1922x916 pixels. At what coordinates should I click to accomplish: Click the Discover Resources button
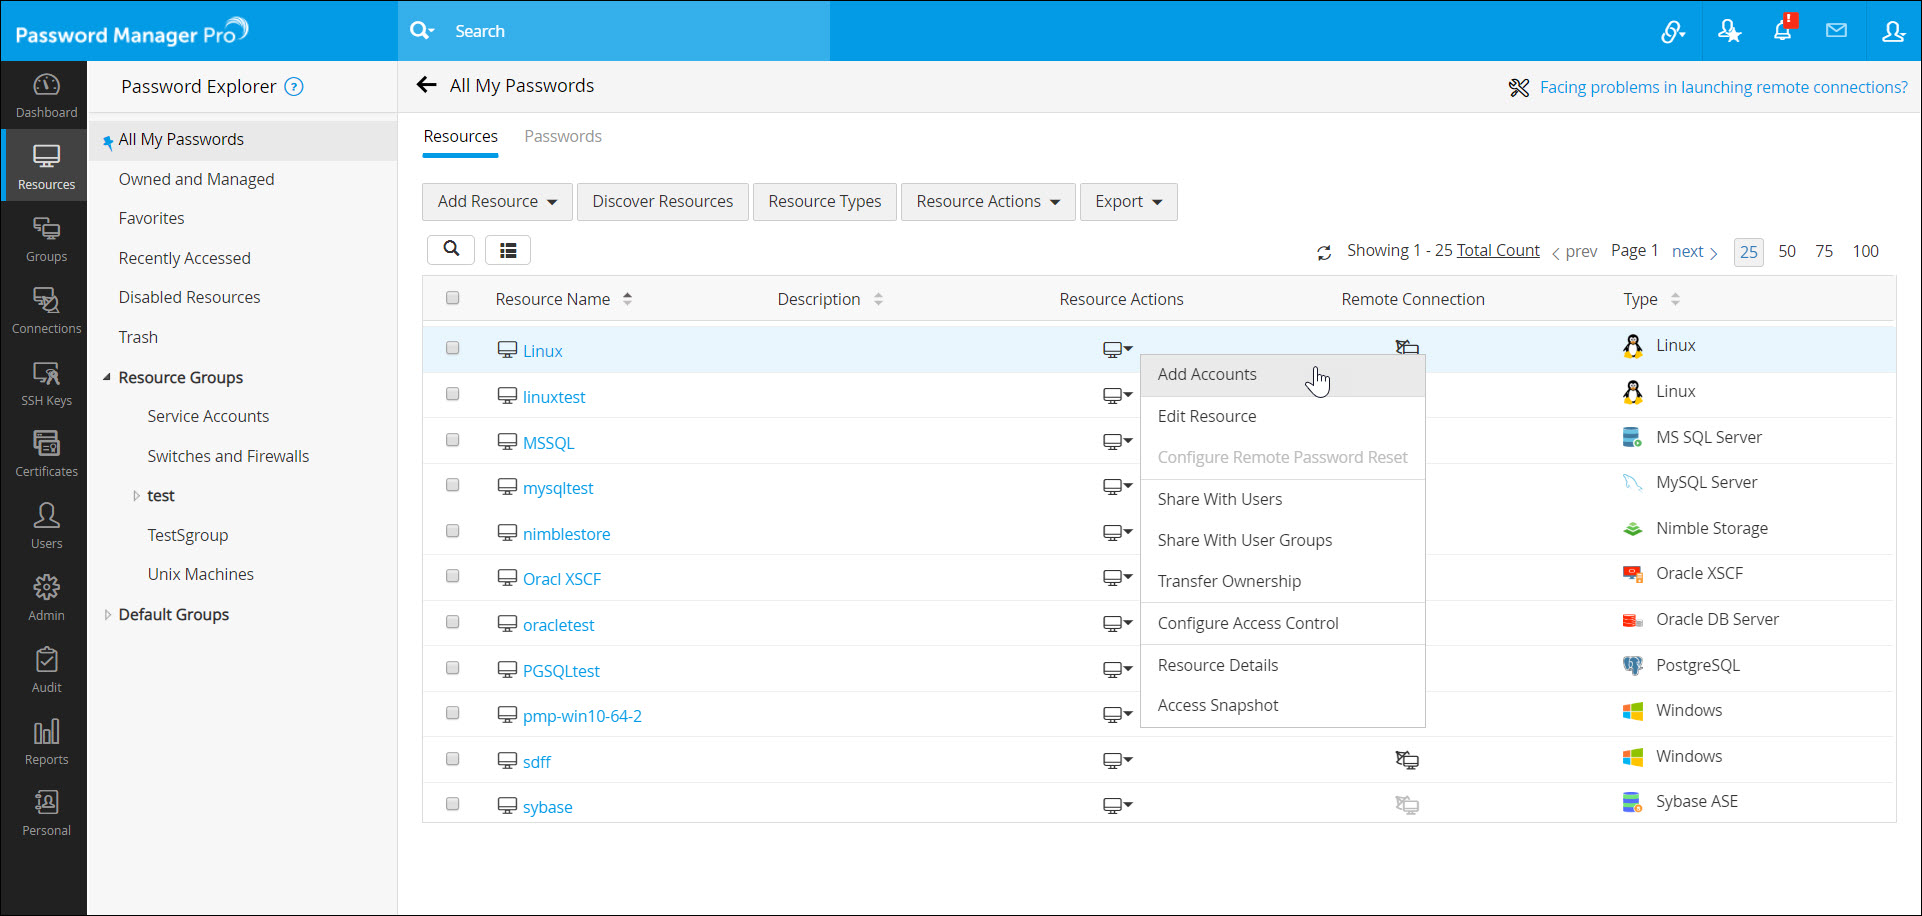click(x=662, y=202)
